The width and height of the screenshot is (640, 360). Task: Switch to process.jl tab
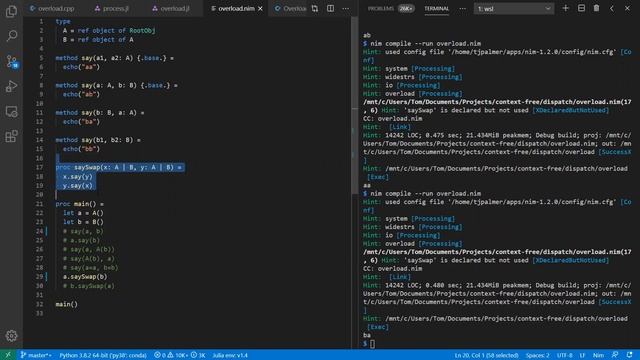(111, 9)
